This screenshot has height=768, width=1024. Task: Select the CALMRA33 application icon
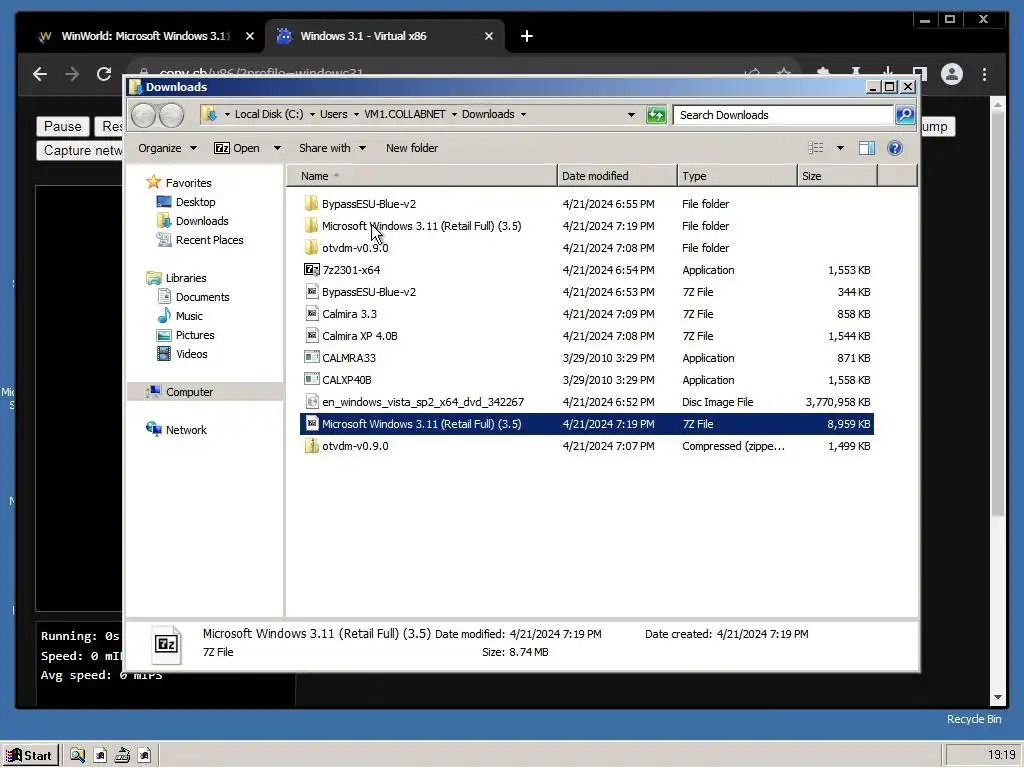(x=312, y=358)
